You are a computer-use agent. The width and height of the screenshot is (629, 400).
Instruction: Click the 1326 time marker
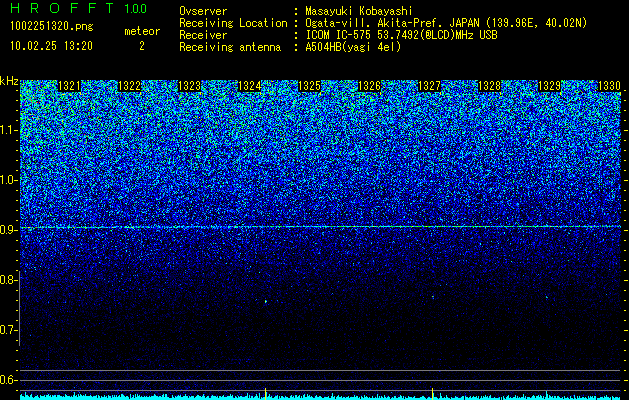pyautogui.click(x=369, y=86)
